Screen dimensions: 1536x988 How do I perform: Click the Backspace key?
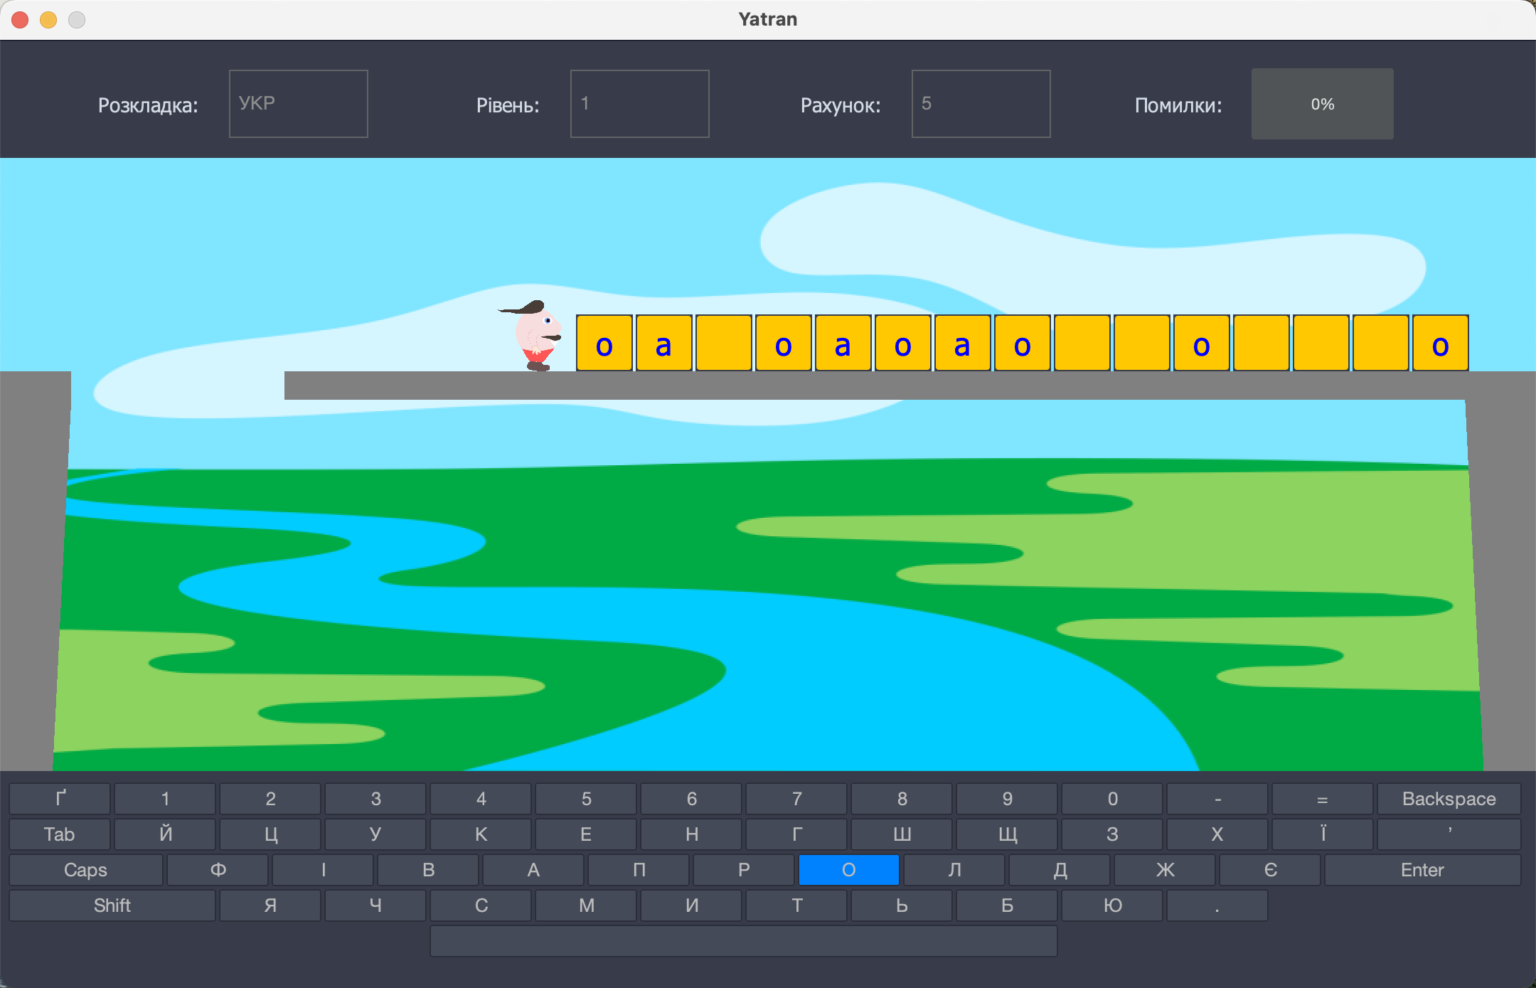pyautogui.click(x=1448, y=799)
